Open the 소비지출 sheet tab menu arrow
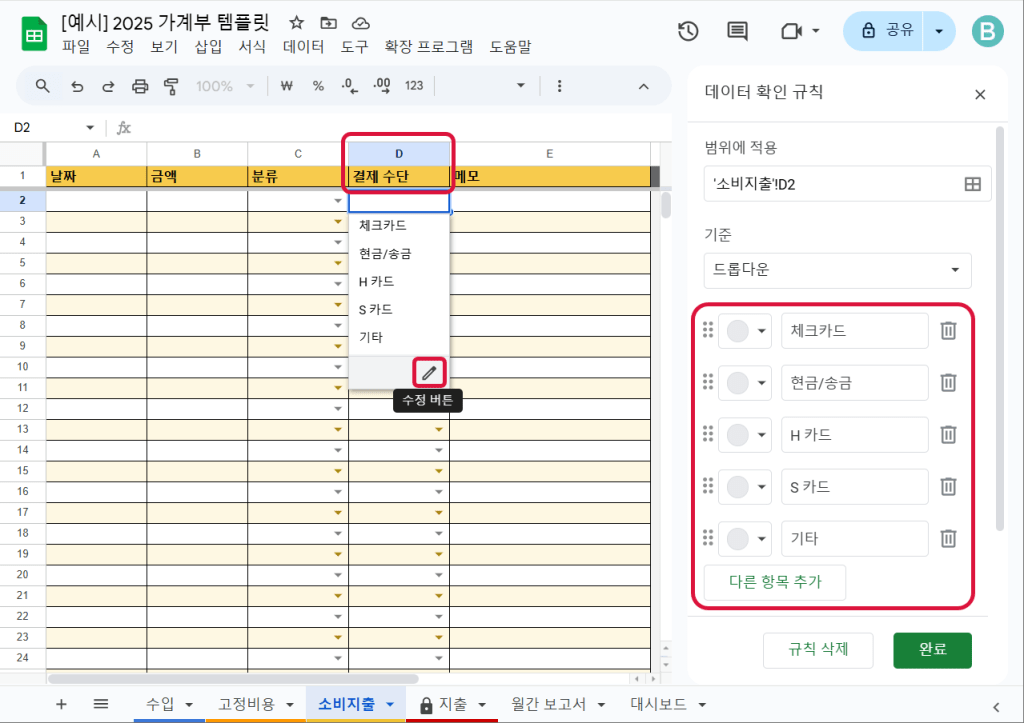 390,704
